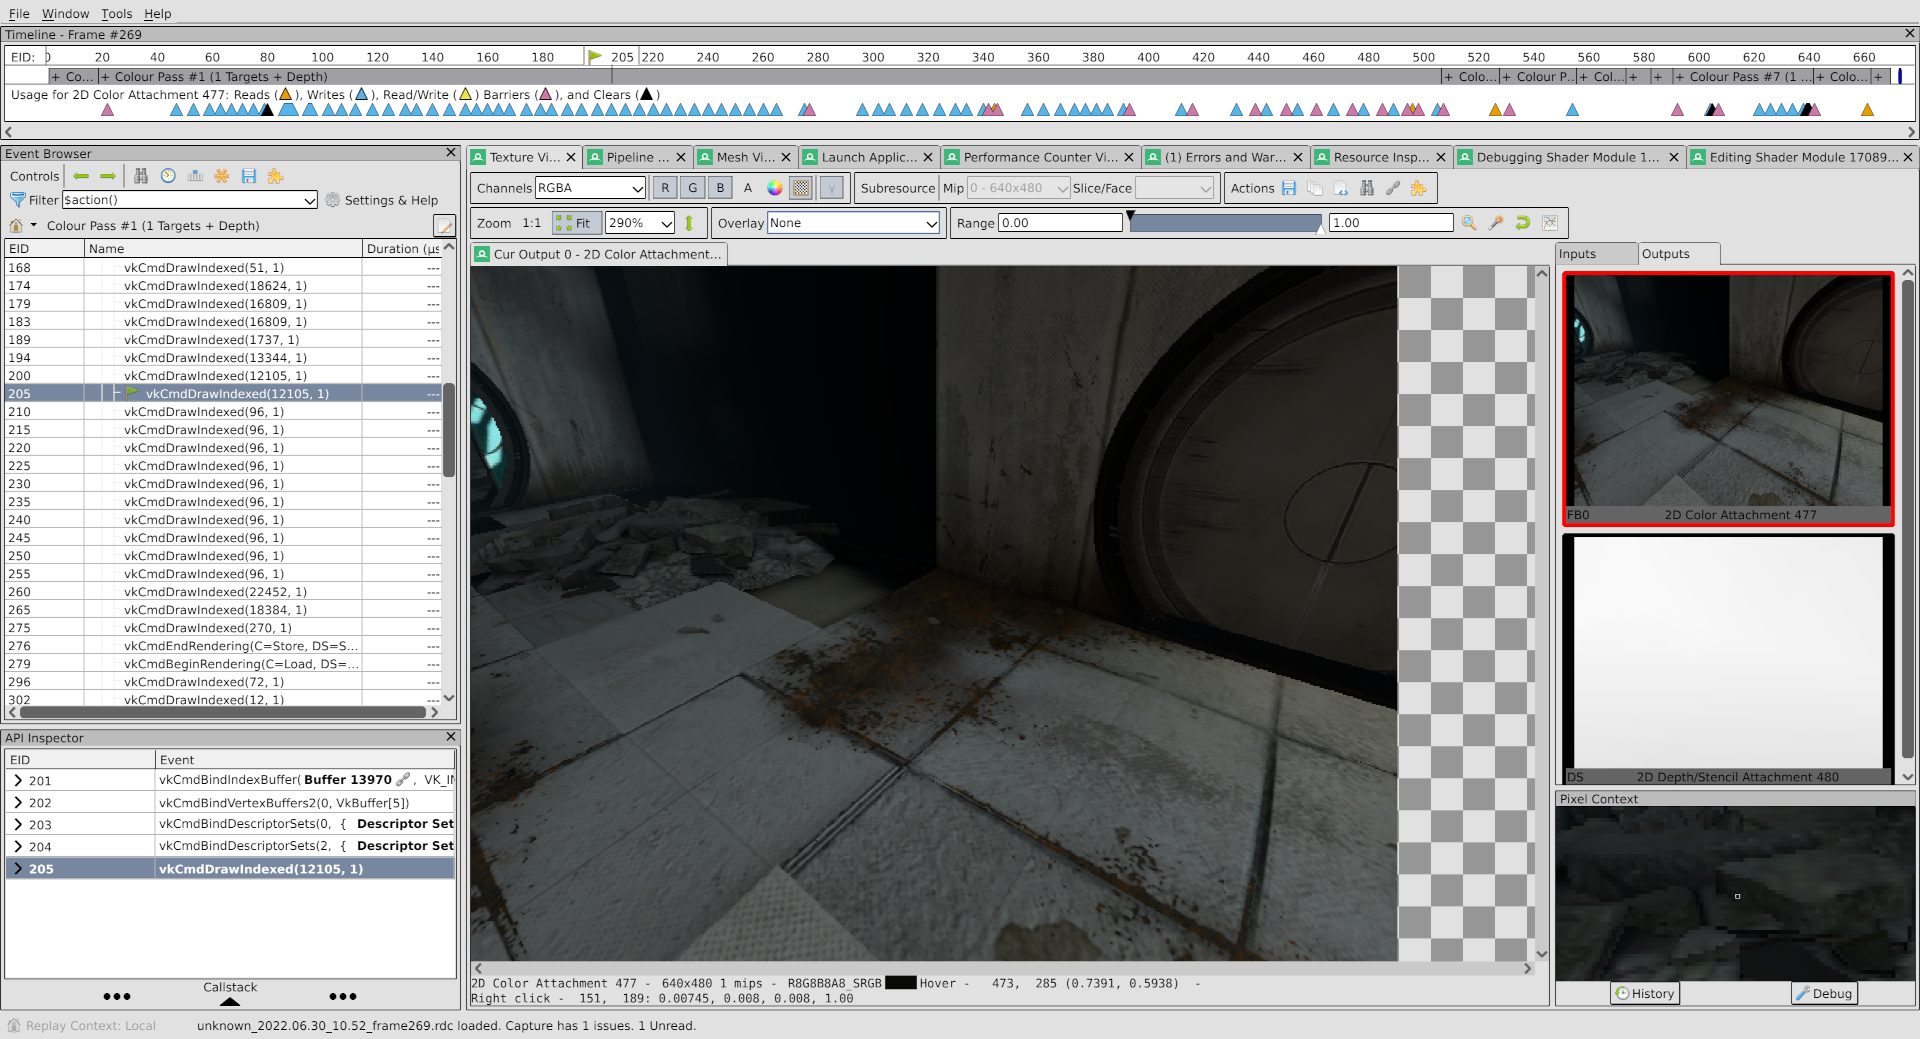Click the open texture list icon in Actions
The image size is (1920, 1039).
point(1341,188)
